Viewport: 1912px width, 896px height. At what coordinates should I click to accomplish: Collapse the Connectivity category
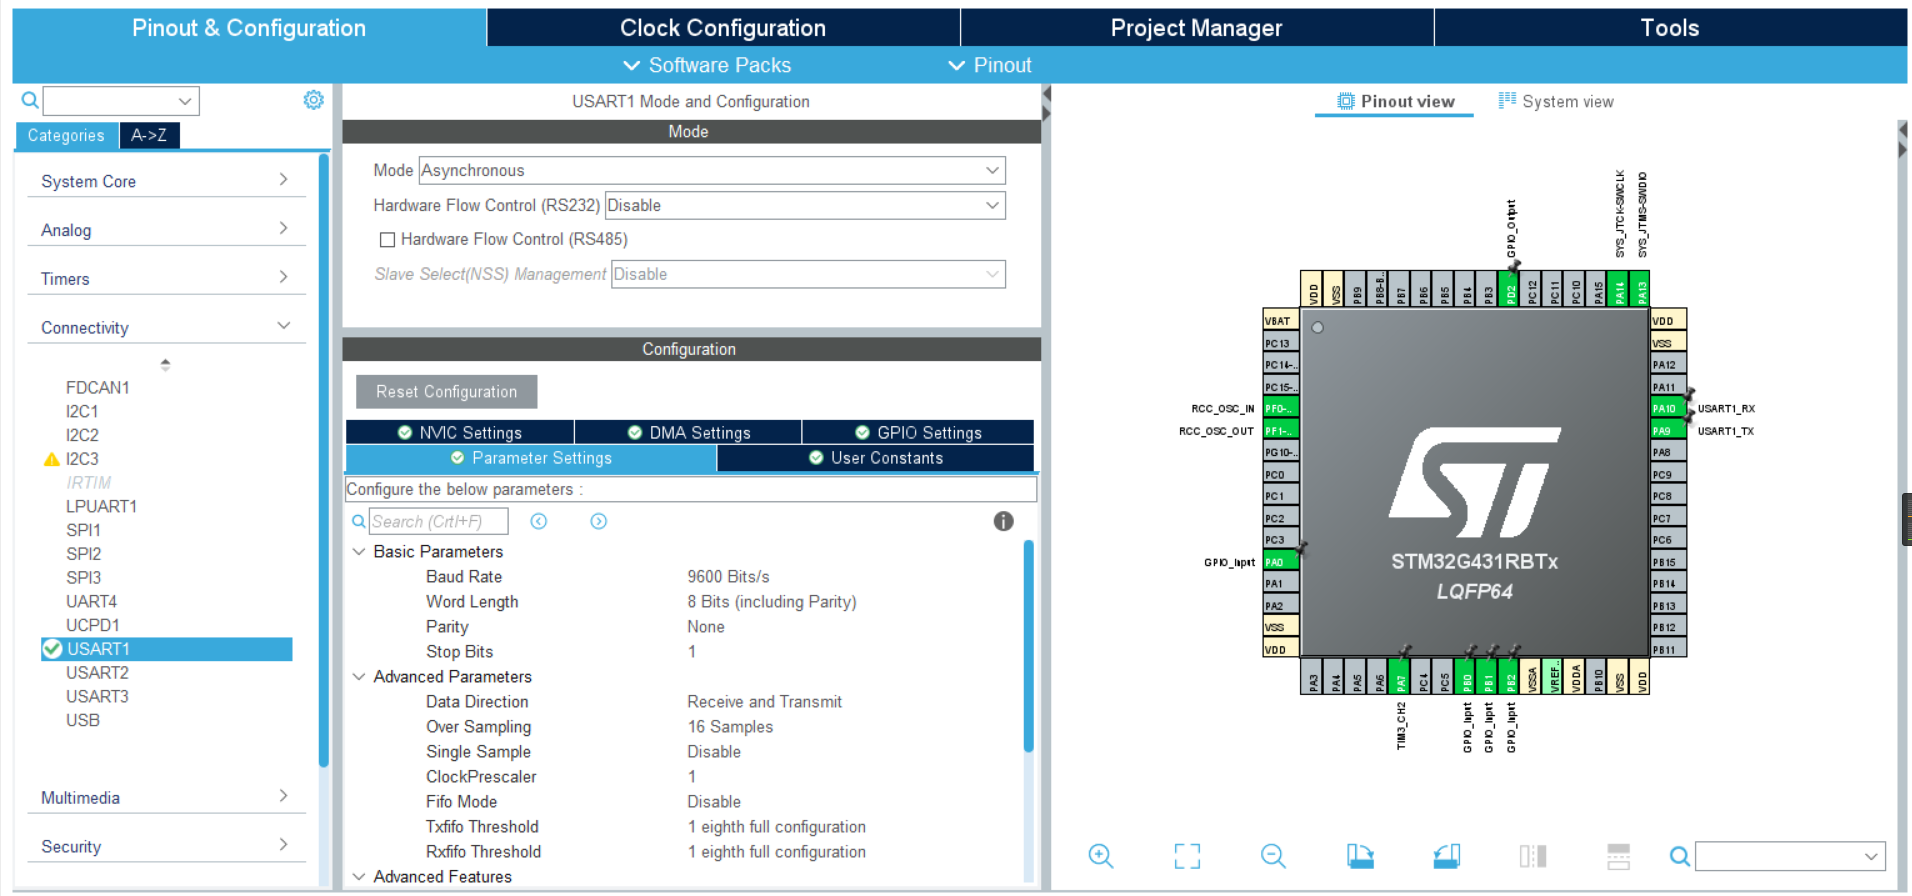[x=166, y=328]
